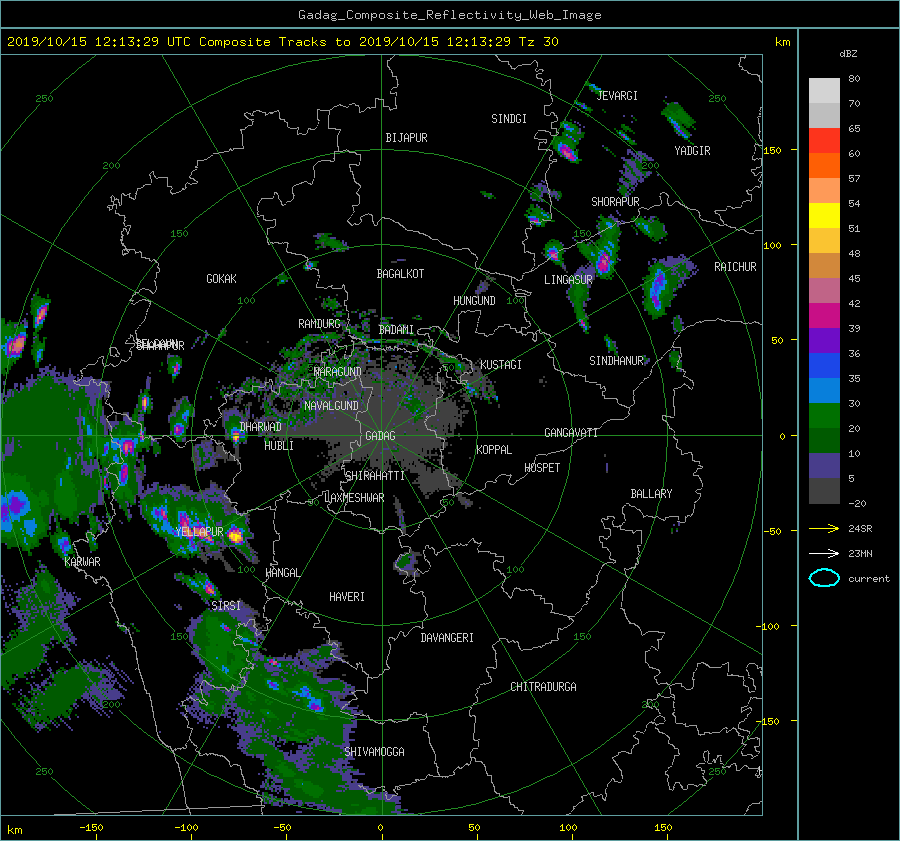The image size is (900, 841).
Task: Click the -20 value in dBZ legend
Action: click(x=857, y=503)
